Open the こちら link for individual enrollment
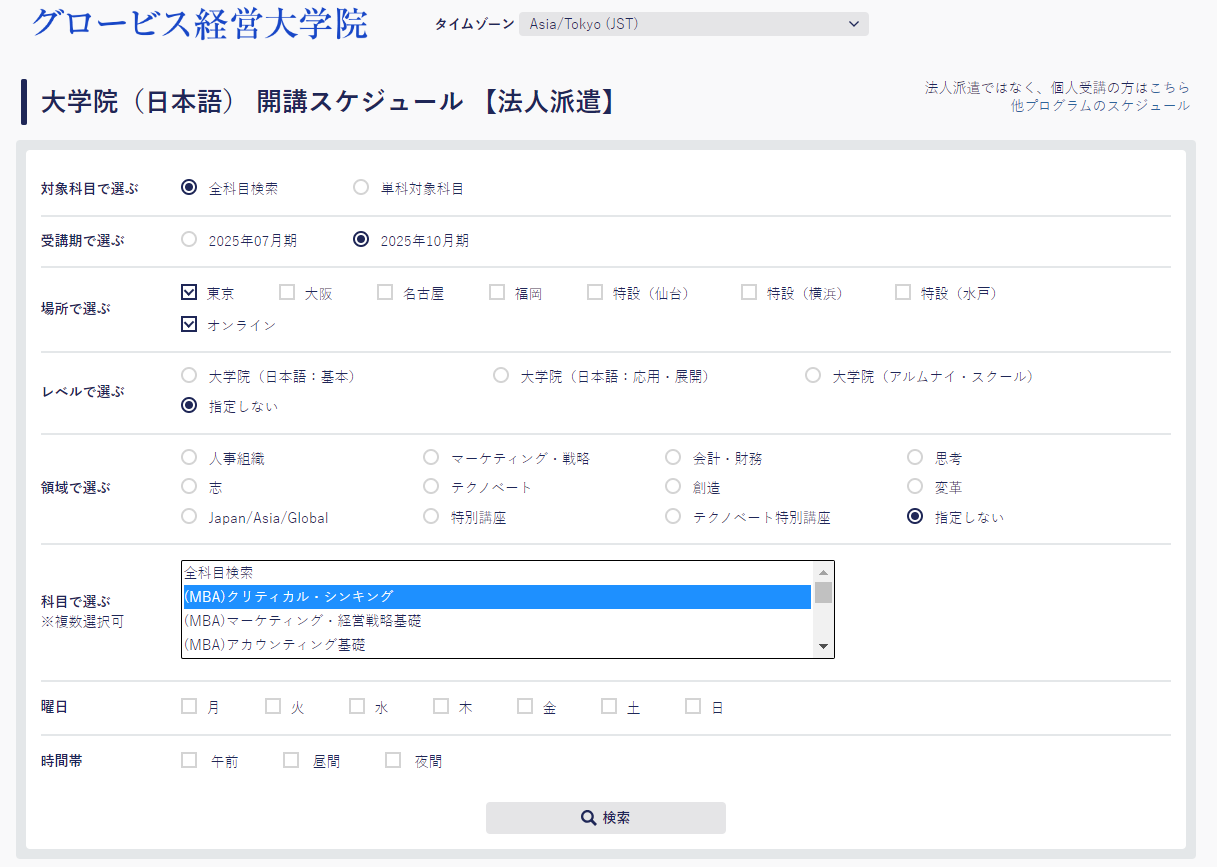Viewport: 1217px width, 867px height. (x=1170, y=88)
